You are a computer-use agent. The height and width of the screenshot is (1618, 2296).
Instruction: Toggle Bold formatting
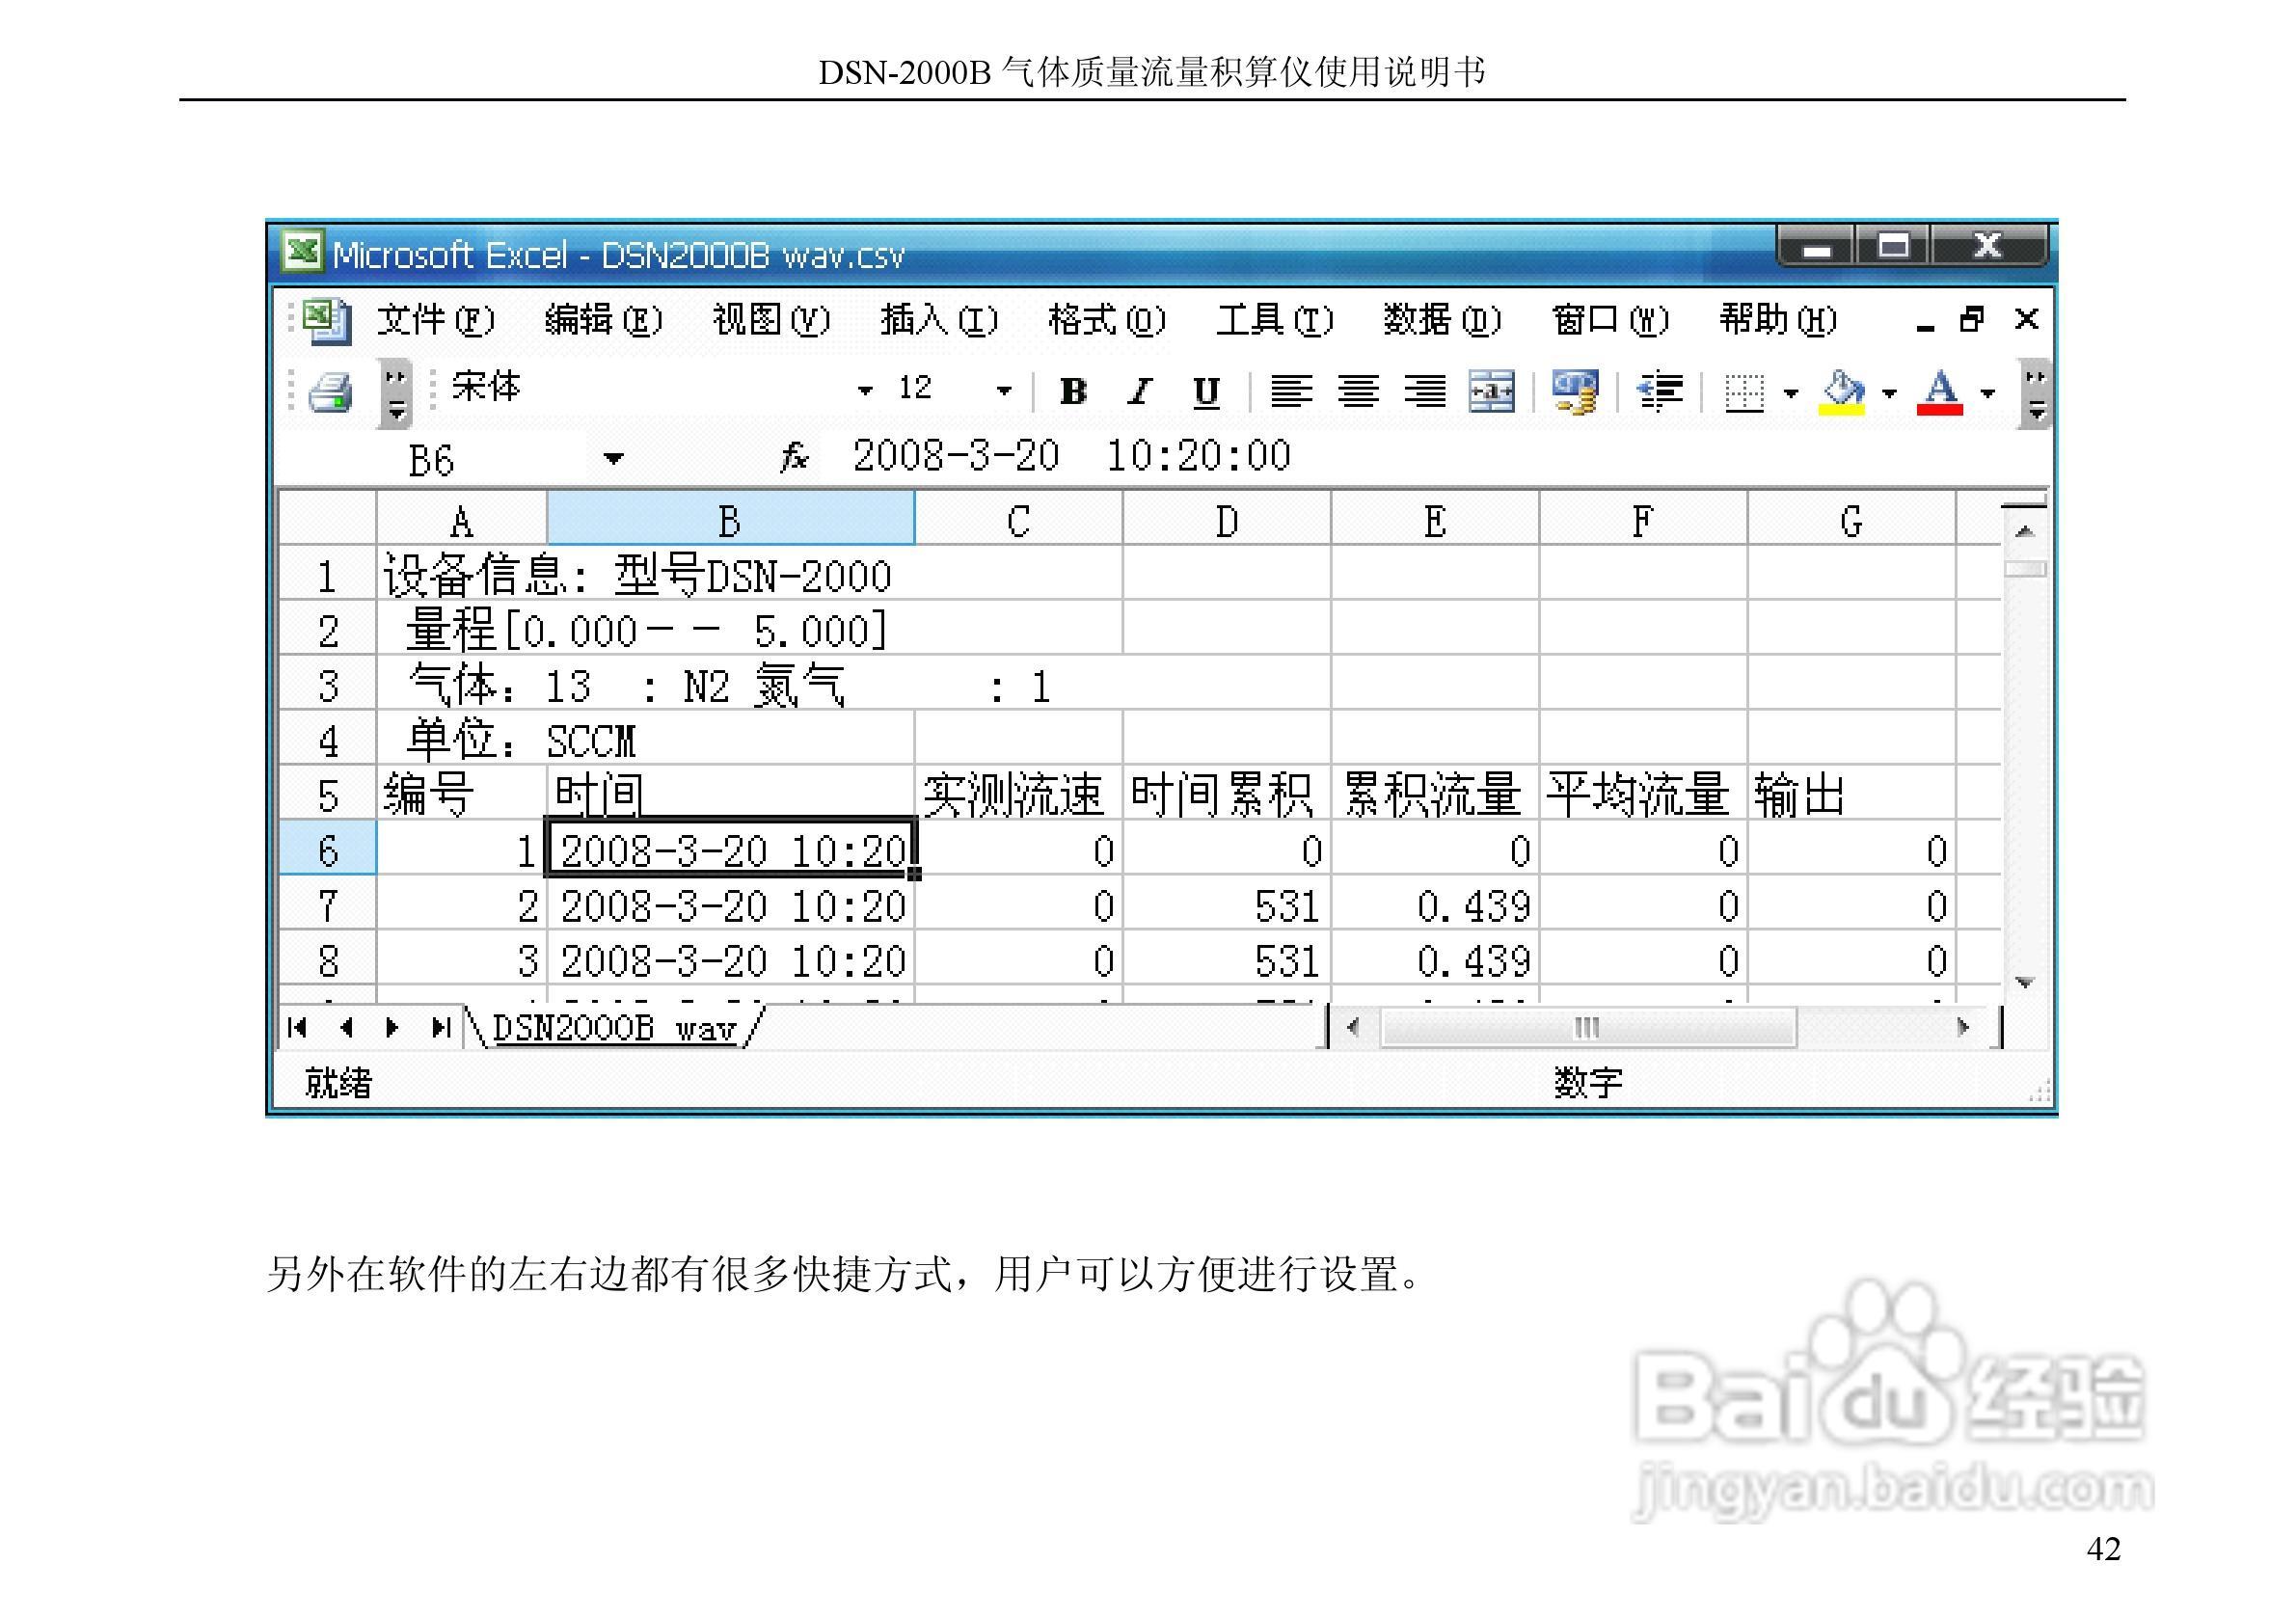tap(1073, 391)
